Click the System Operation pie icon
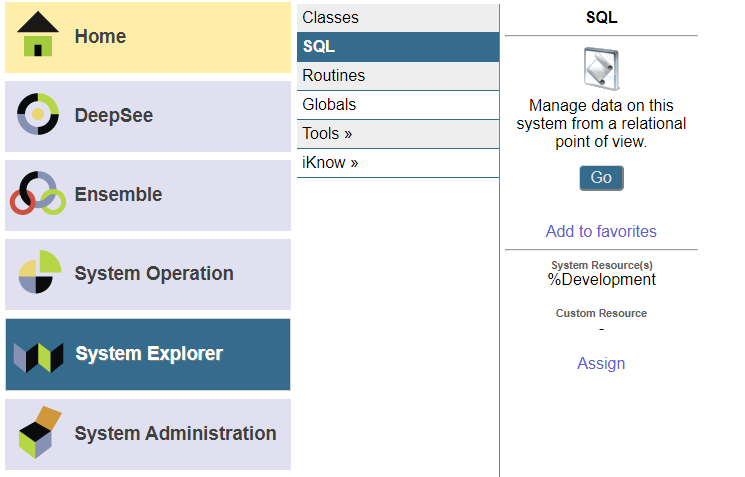 [40, 272]
